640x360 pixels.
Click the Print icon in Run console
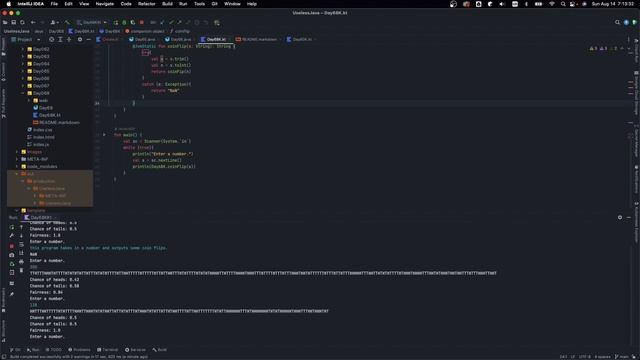[22, 262]
